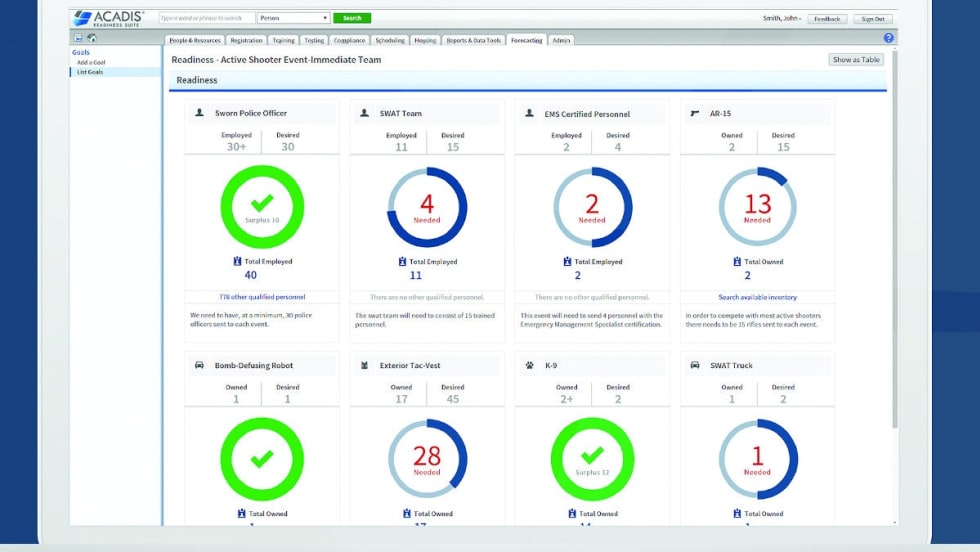
Task: Open the Scheduling tab
Action: (x=389, y=41)
